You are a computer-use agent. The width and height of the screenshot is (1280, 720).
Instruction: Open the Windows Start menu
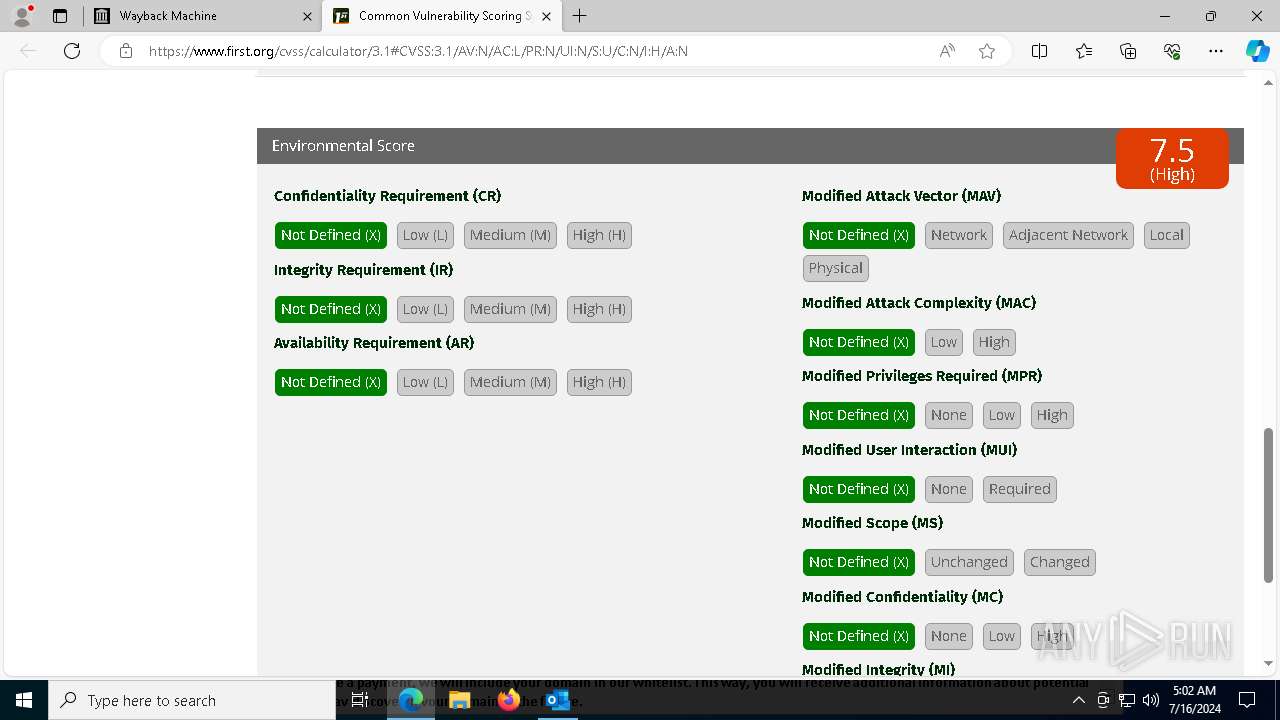24,700
